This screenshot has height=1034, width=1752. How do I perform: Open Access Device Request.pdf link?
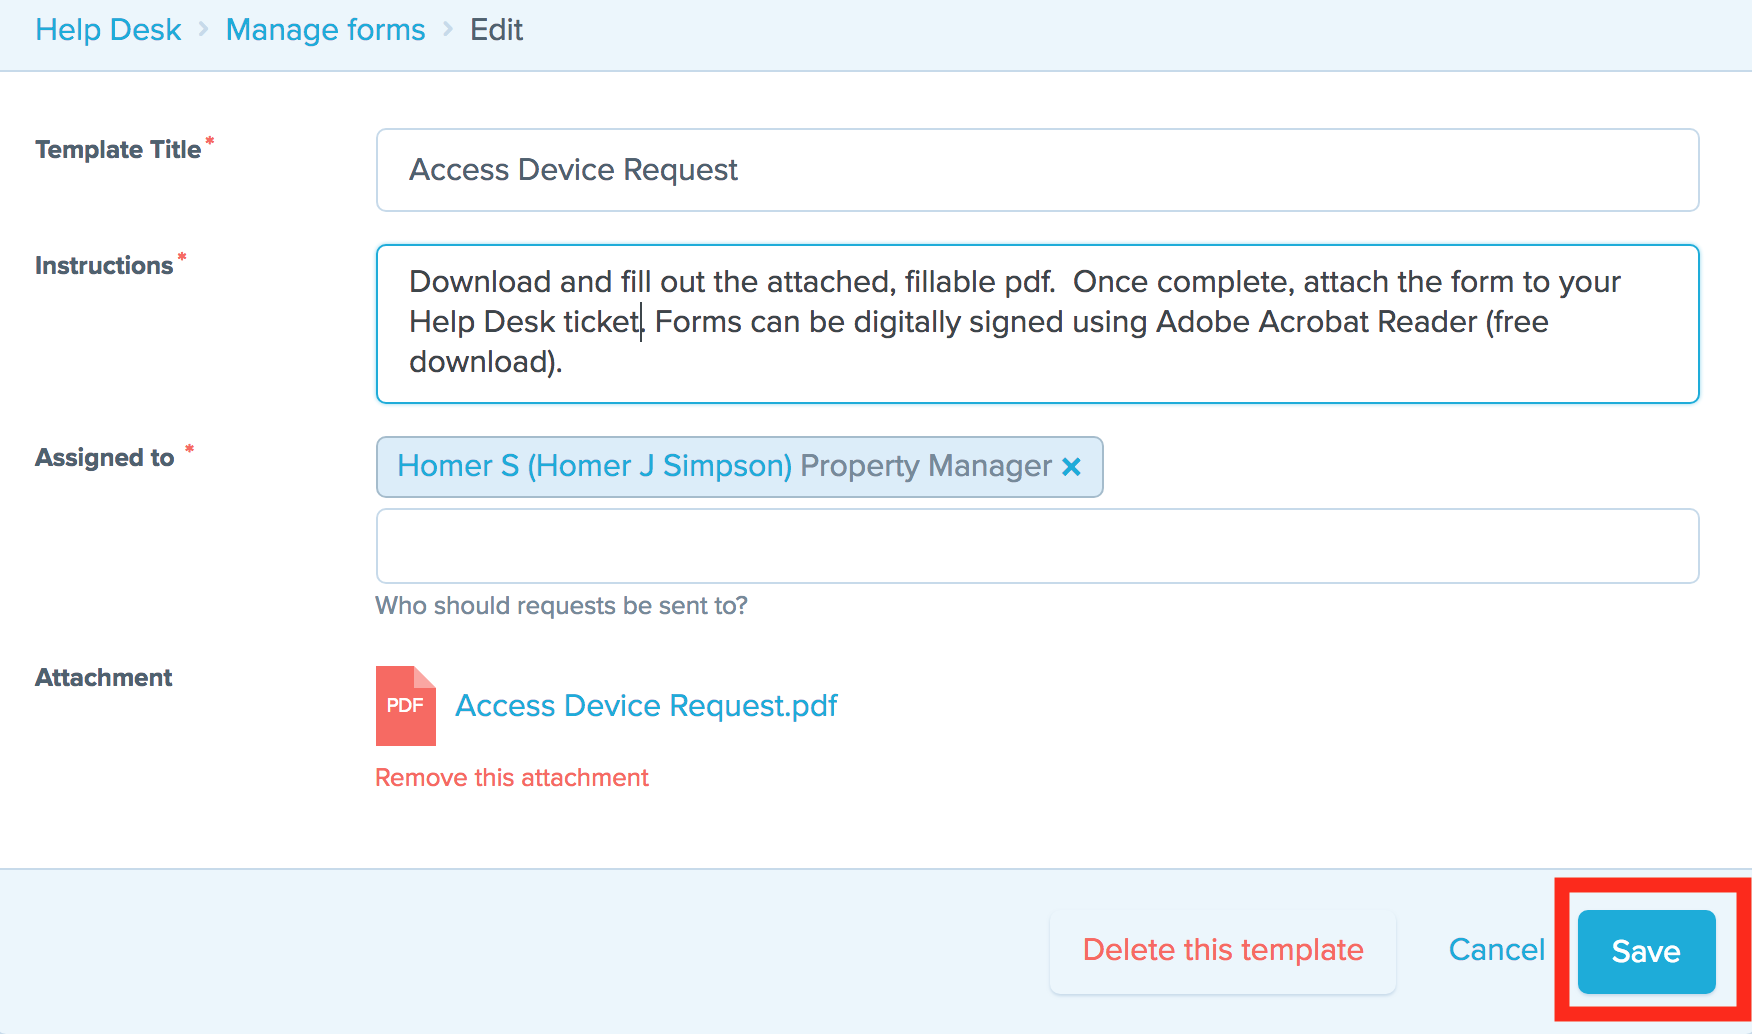point(647,706)
